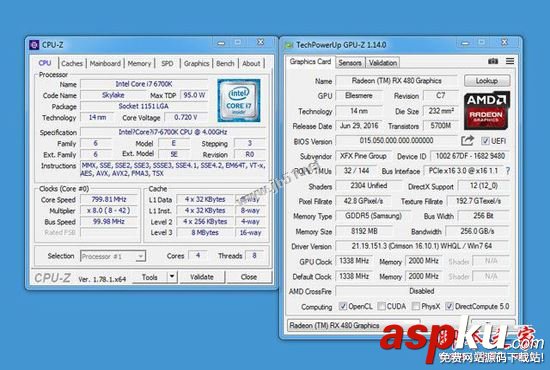The height and width of the screenshot is (370, 550).
Task: Click the 'Skylake' code name value
Action: pos(113,95)
